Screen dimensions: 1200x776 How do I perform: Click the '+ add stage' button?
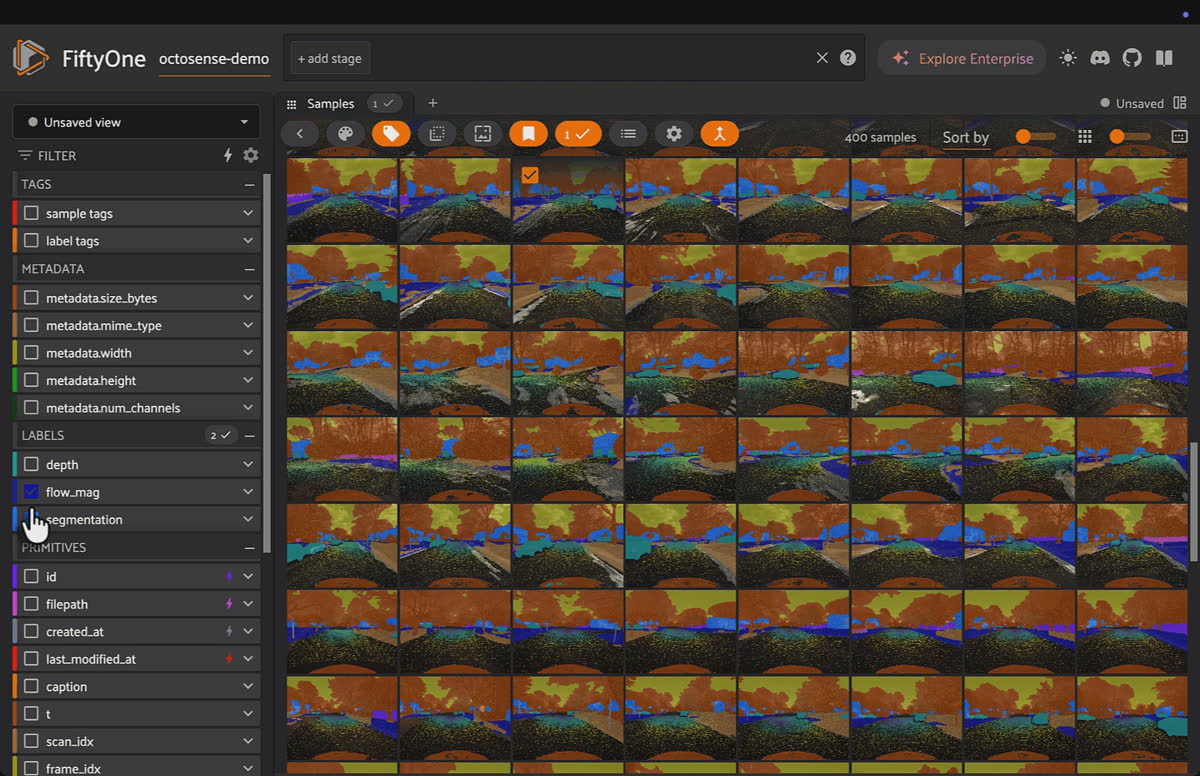point(330,58)
